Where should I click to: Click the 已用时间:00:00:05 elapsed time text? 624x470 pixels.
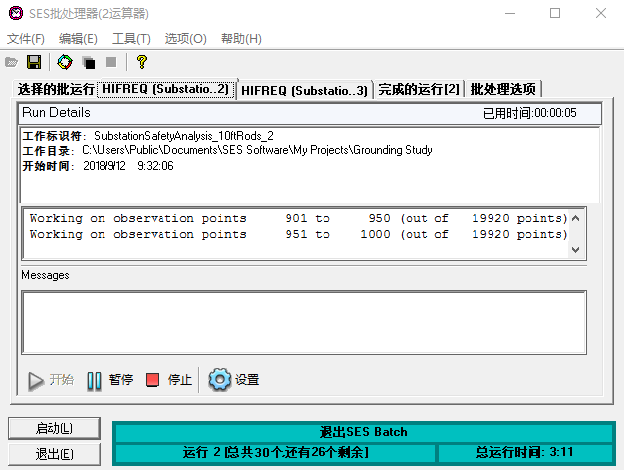529,113
